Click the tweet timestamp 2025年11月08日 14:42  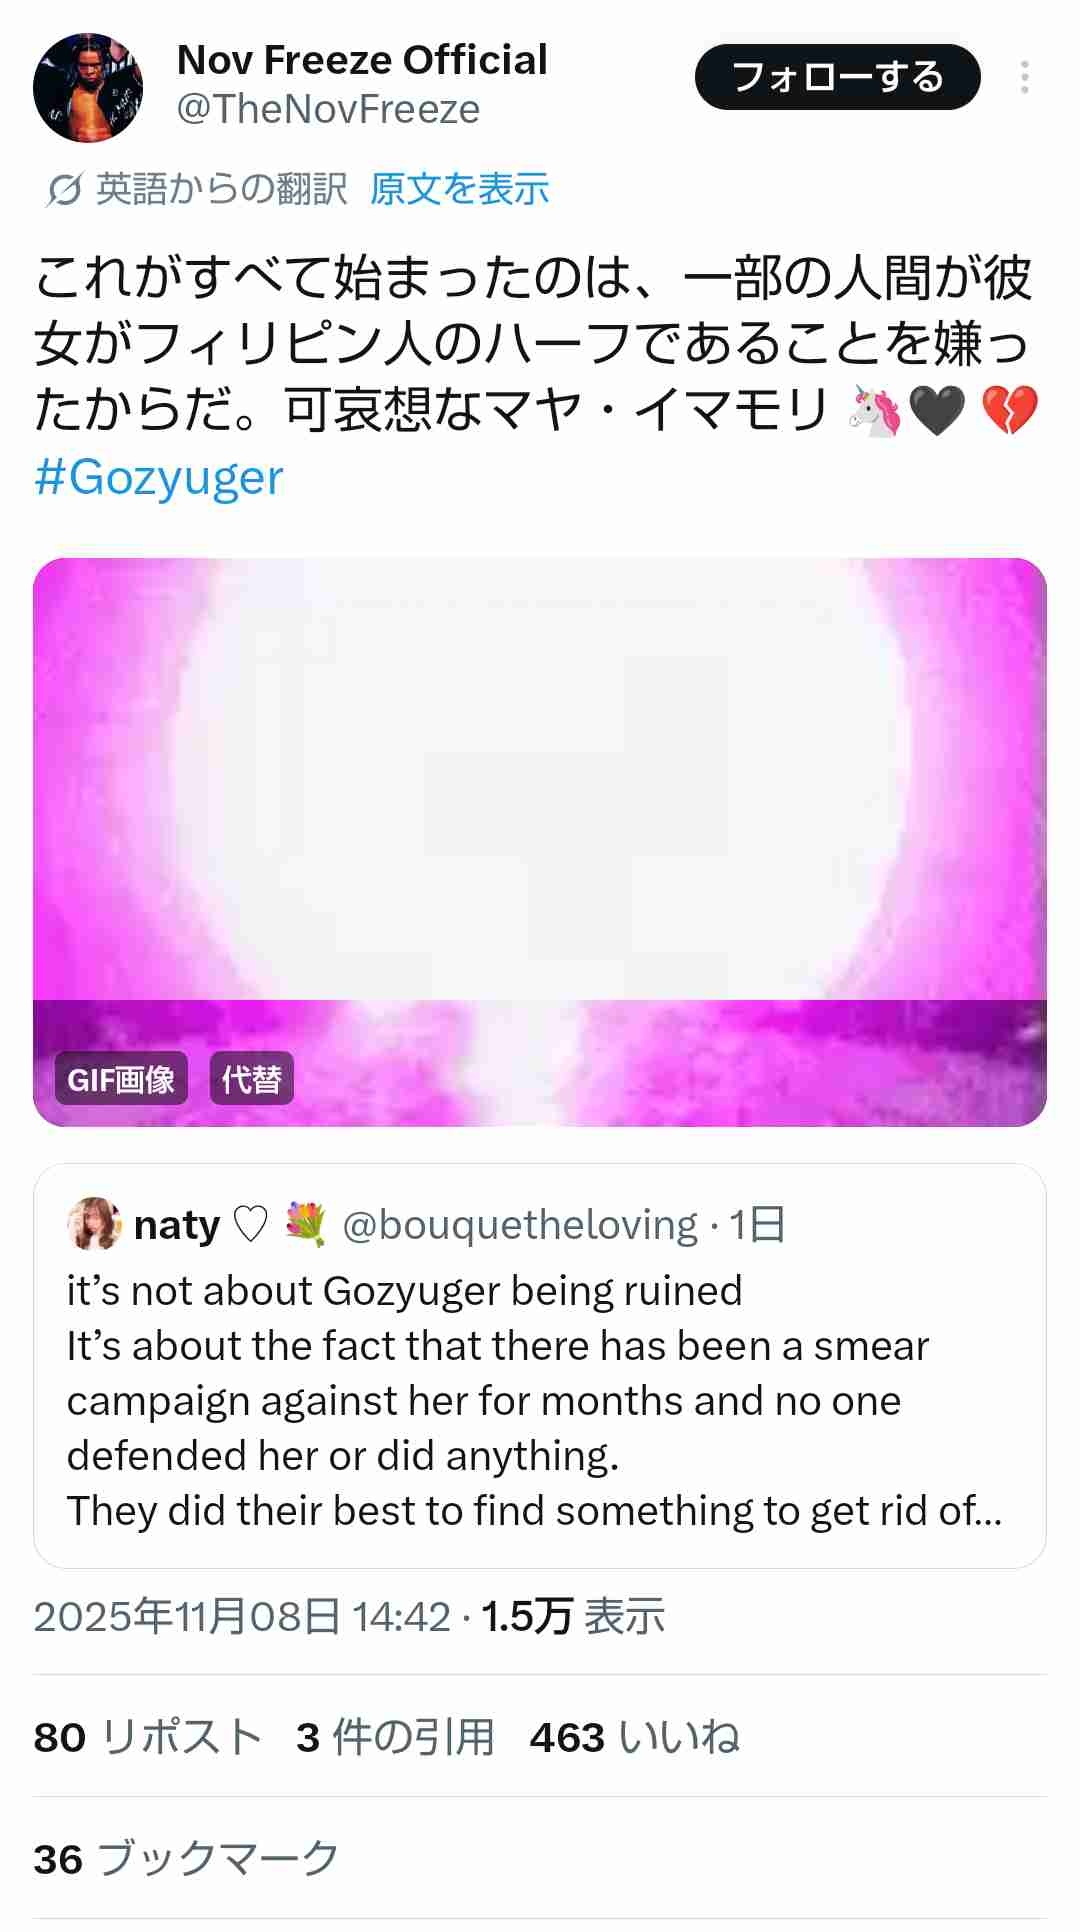pyautogui.click(x=242, y=1616)
